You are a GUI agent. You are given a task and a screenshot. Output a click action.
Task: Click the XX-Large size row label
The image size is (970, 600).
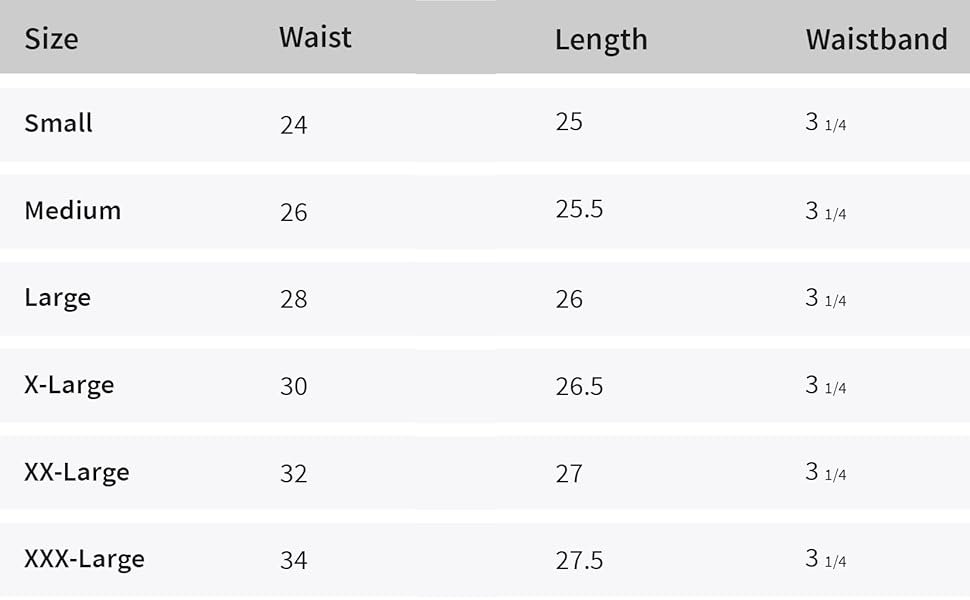click(x=76, y=472)
